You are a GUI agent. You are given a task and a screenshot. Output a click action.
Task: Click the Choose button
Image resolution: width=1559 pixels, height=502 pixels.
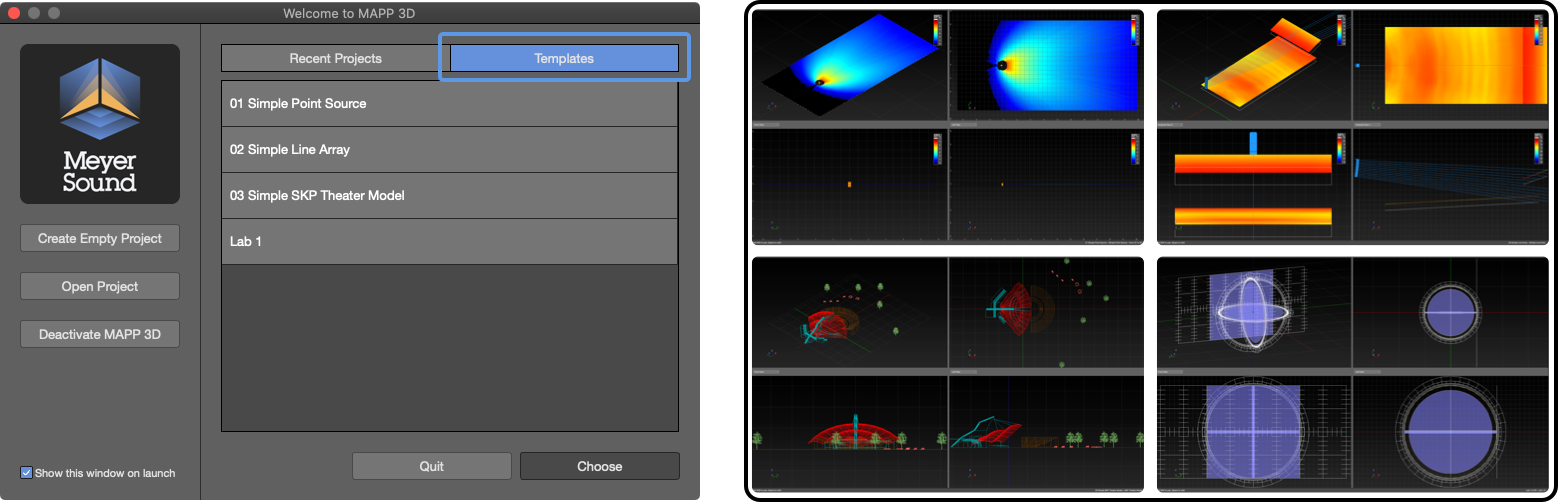600,466
